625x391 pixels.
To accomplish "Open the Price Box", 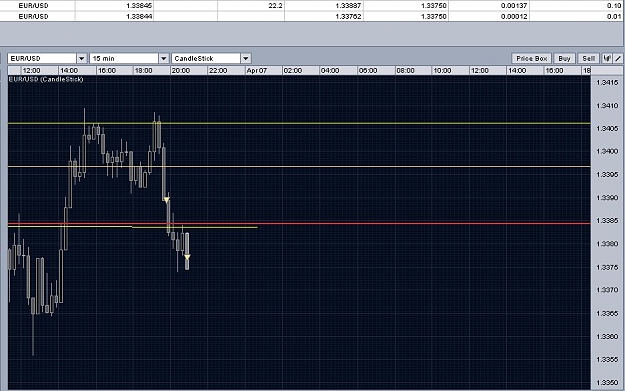I will click(x=531, y=59).
